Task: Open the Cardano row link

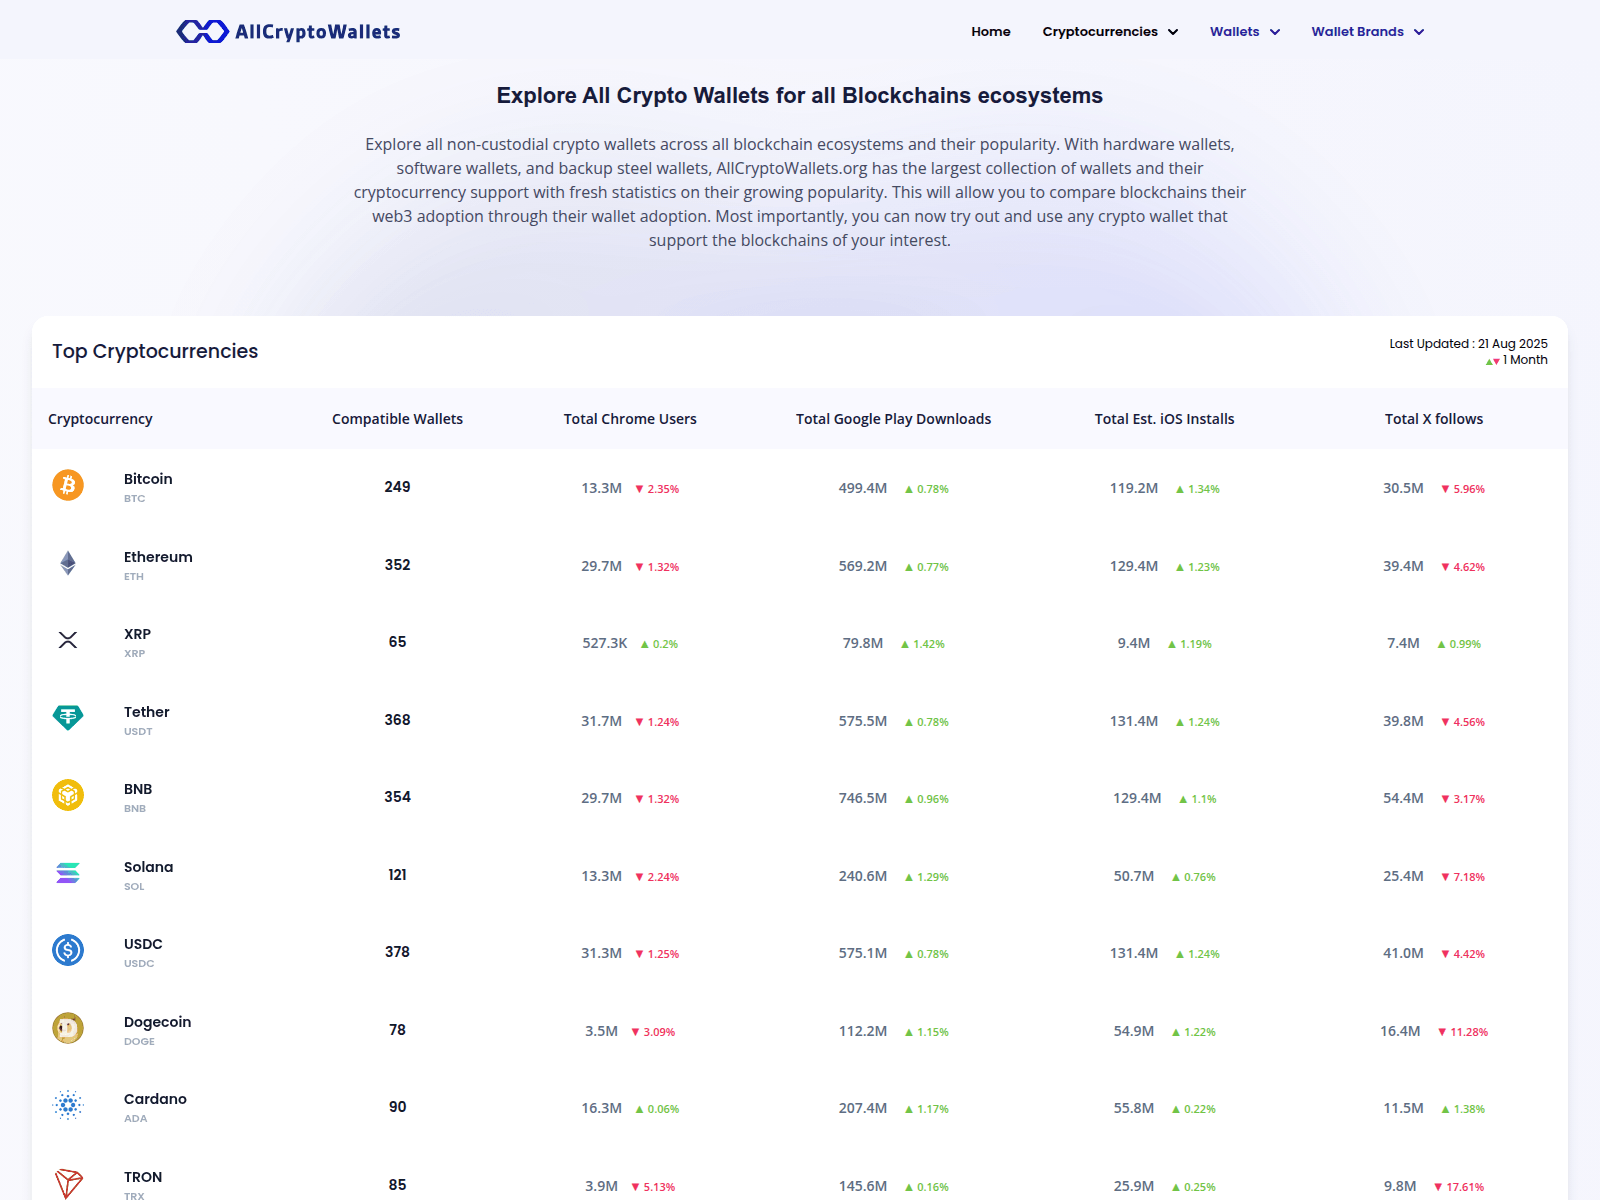Action: [x=155, y=1099]
